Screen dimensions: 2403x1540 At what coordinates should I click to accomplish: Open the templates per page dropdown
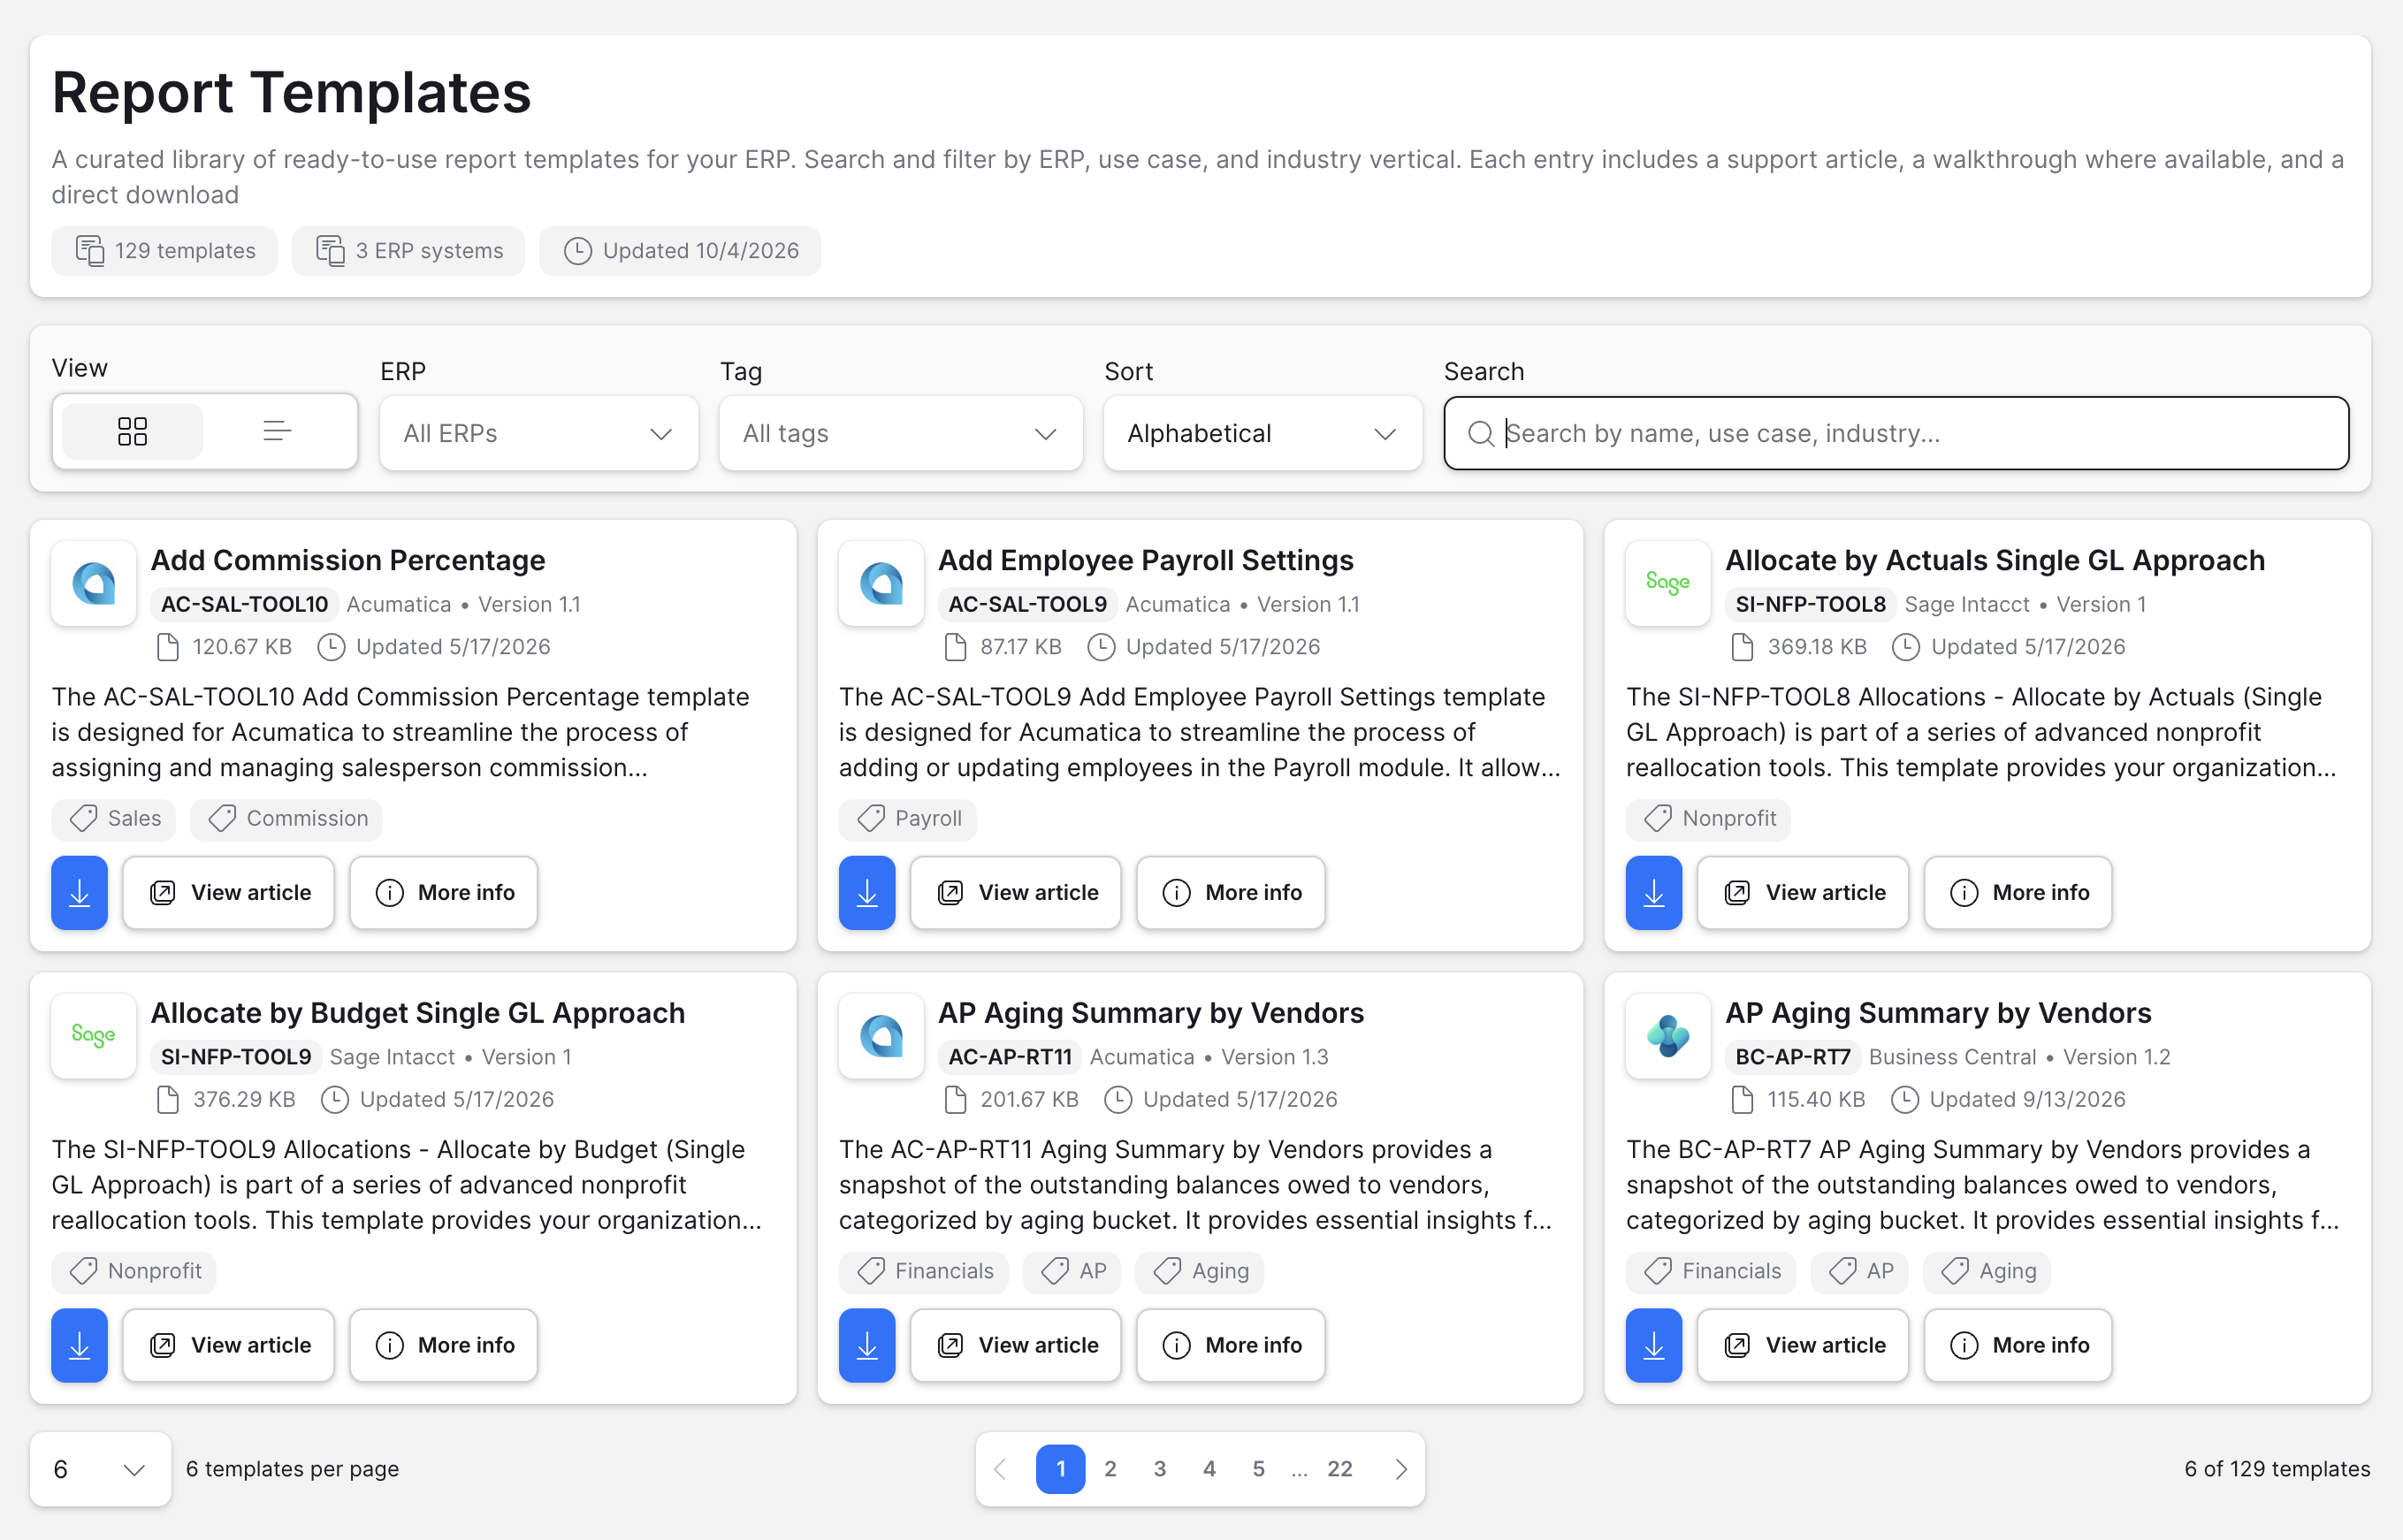pos(100,1469)
